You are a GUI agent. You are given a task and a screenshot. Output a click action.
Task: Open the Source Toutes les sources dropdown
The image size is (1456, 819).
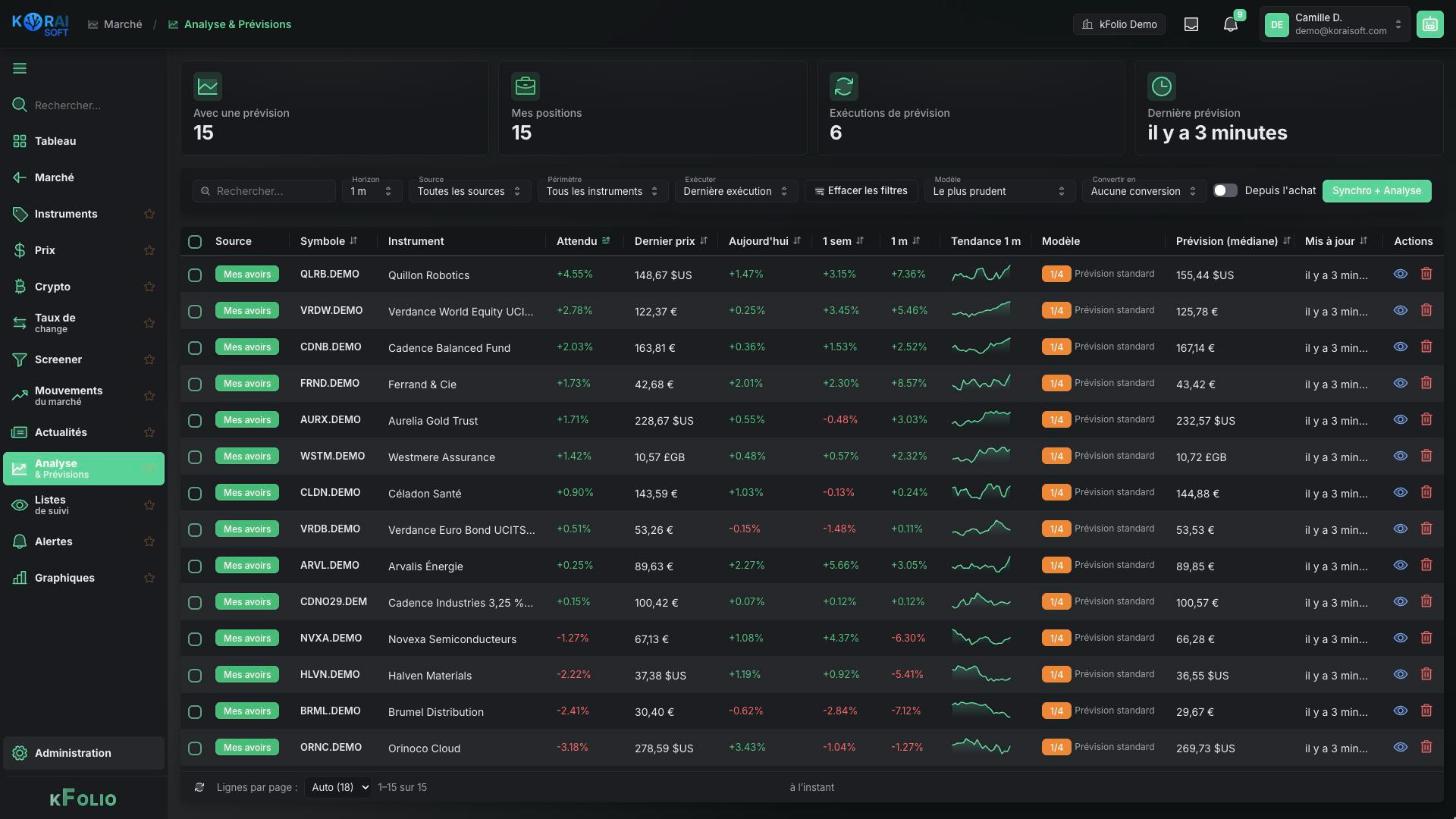469,190
